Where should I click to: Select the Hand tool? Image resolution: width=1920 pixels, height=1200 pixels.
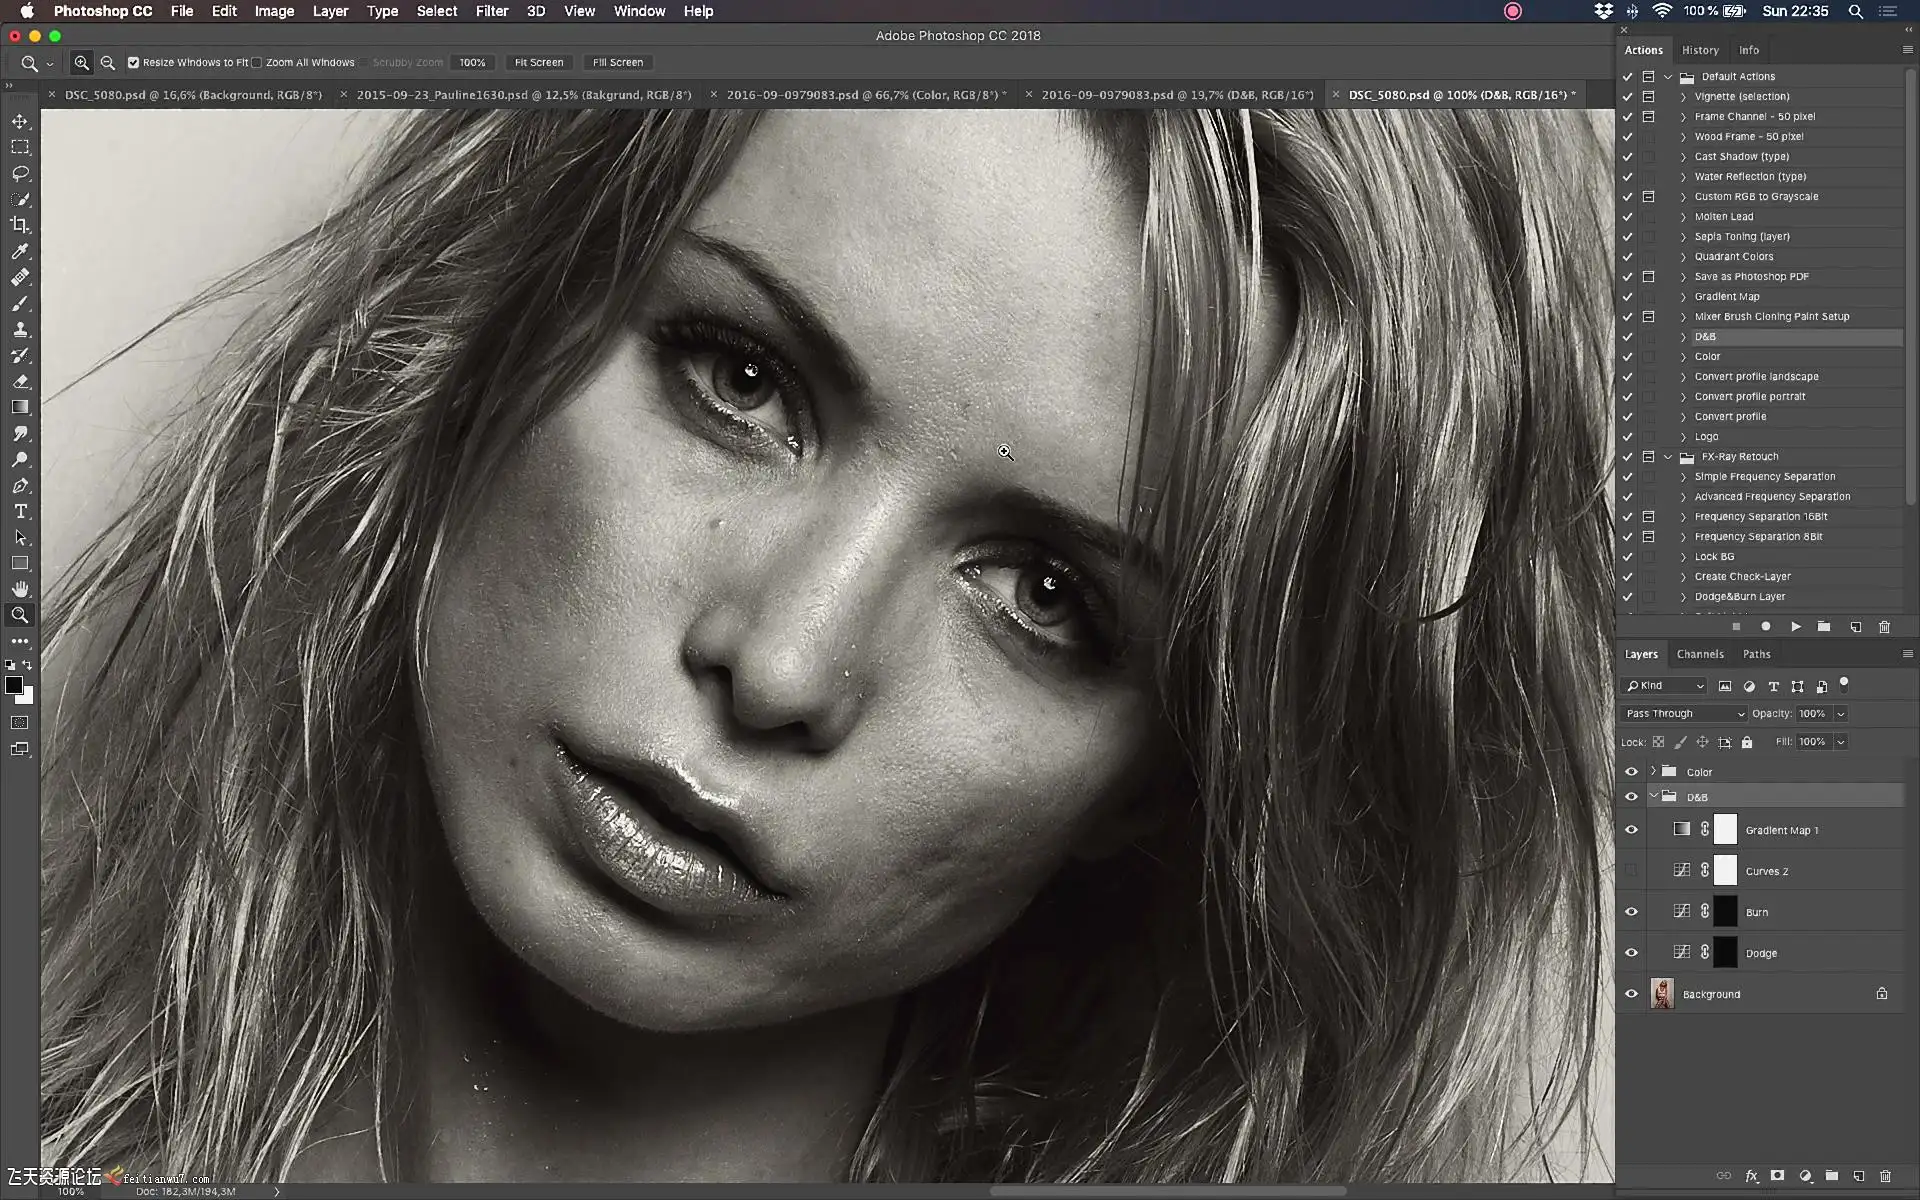20,589
